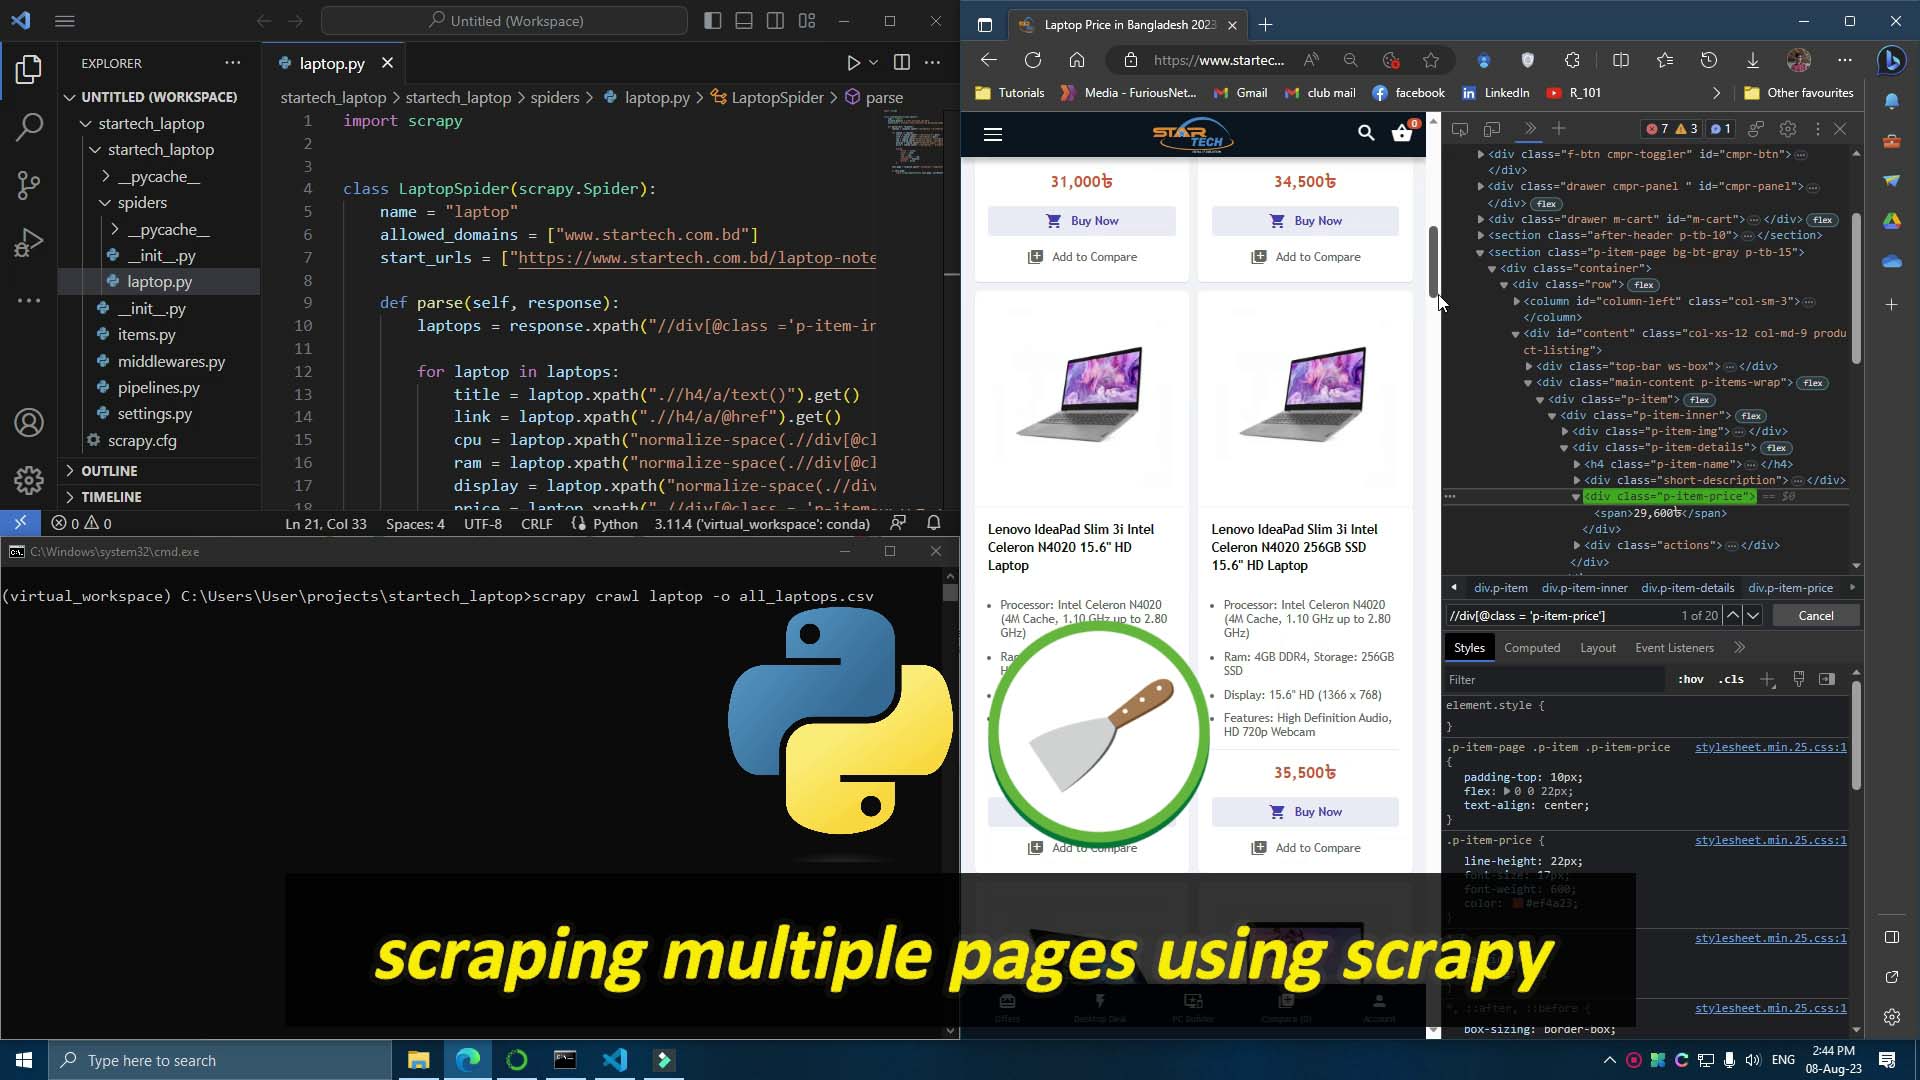Click the DevTools XPath search input field

pos(1560,615)
